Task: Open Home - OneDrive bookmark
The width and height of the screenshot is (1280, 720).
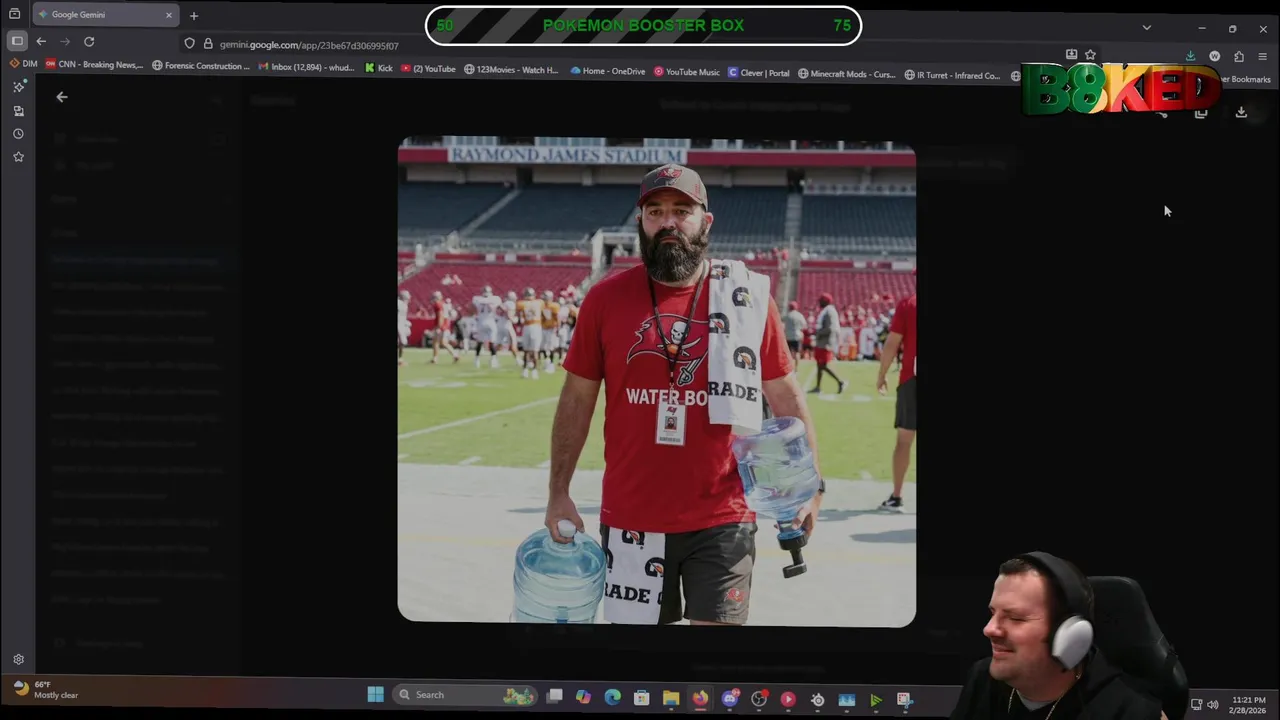Action: pos(608,71)
